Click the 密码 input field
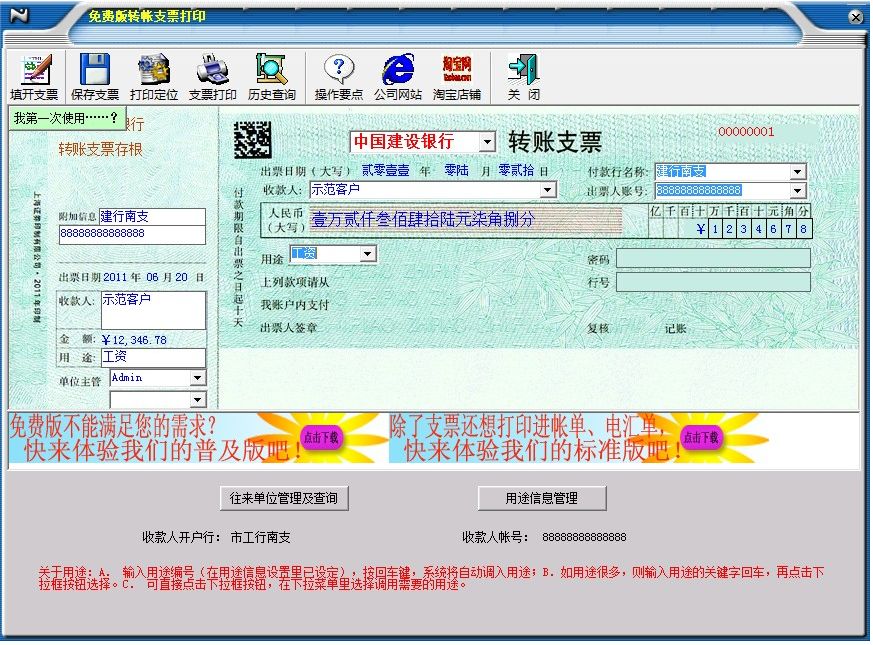Viewport: 873px width, 645px height. [x=713, y=259]
